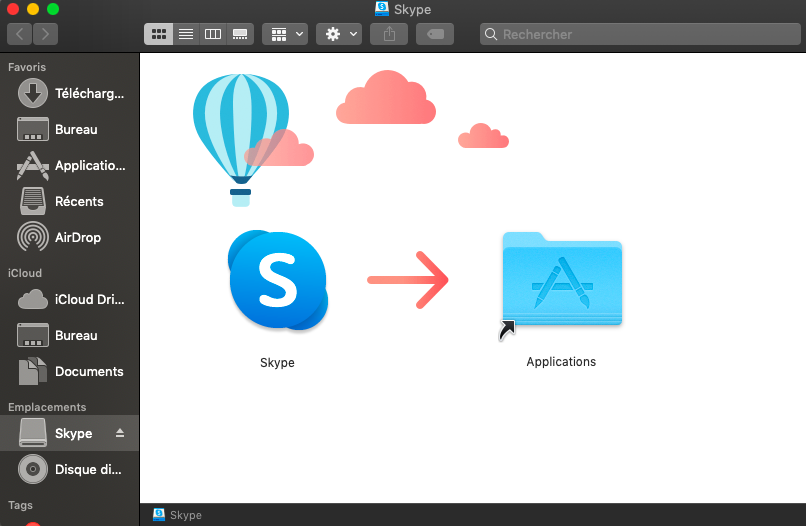Viewport: 806px width, 526px height.
Task: Open the gear action menu
Action: (339, 34)
